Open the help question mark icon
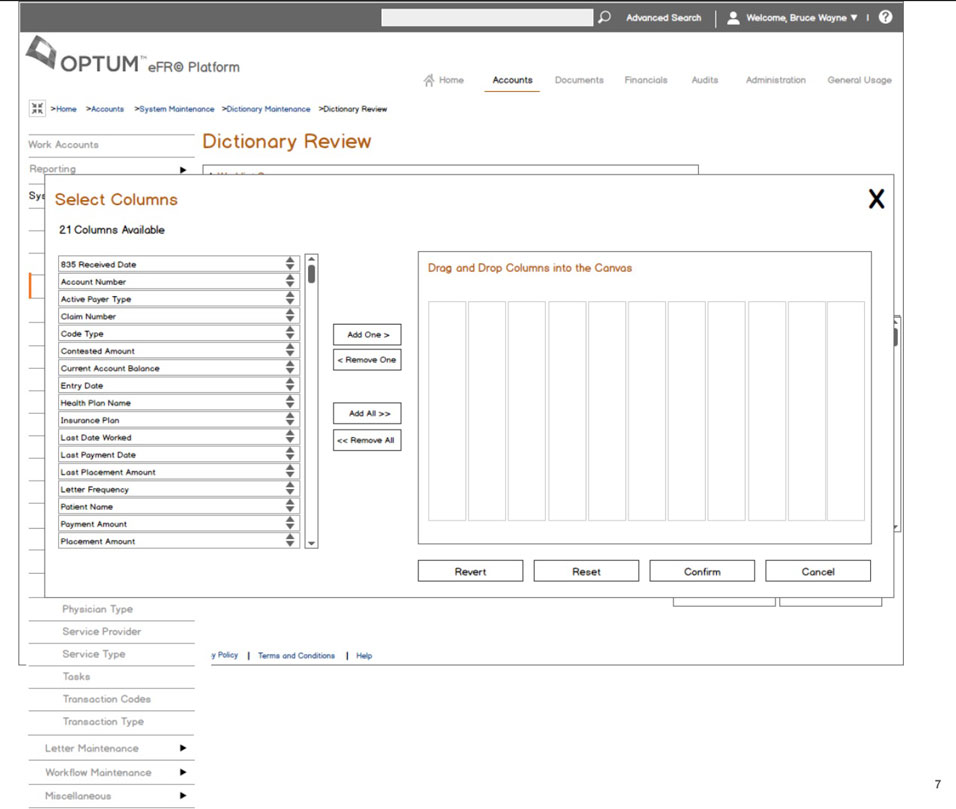 [885, 18]
